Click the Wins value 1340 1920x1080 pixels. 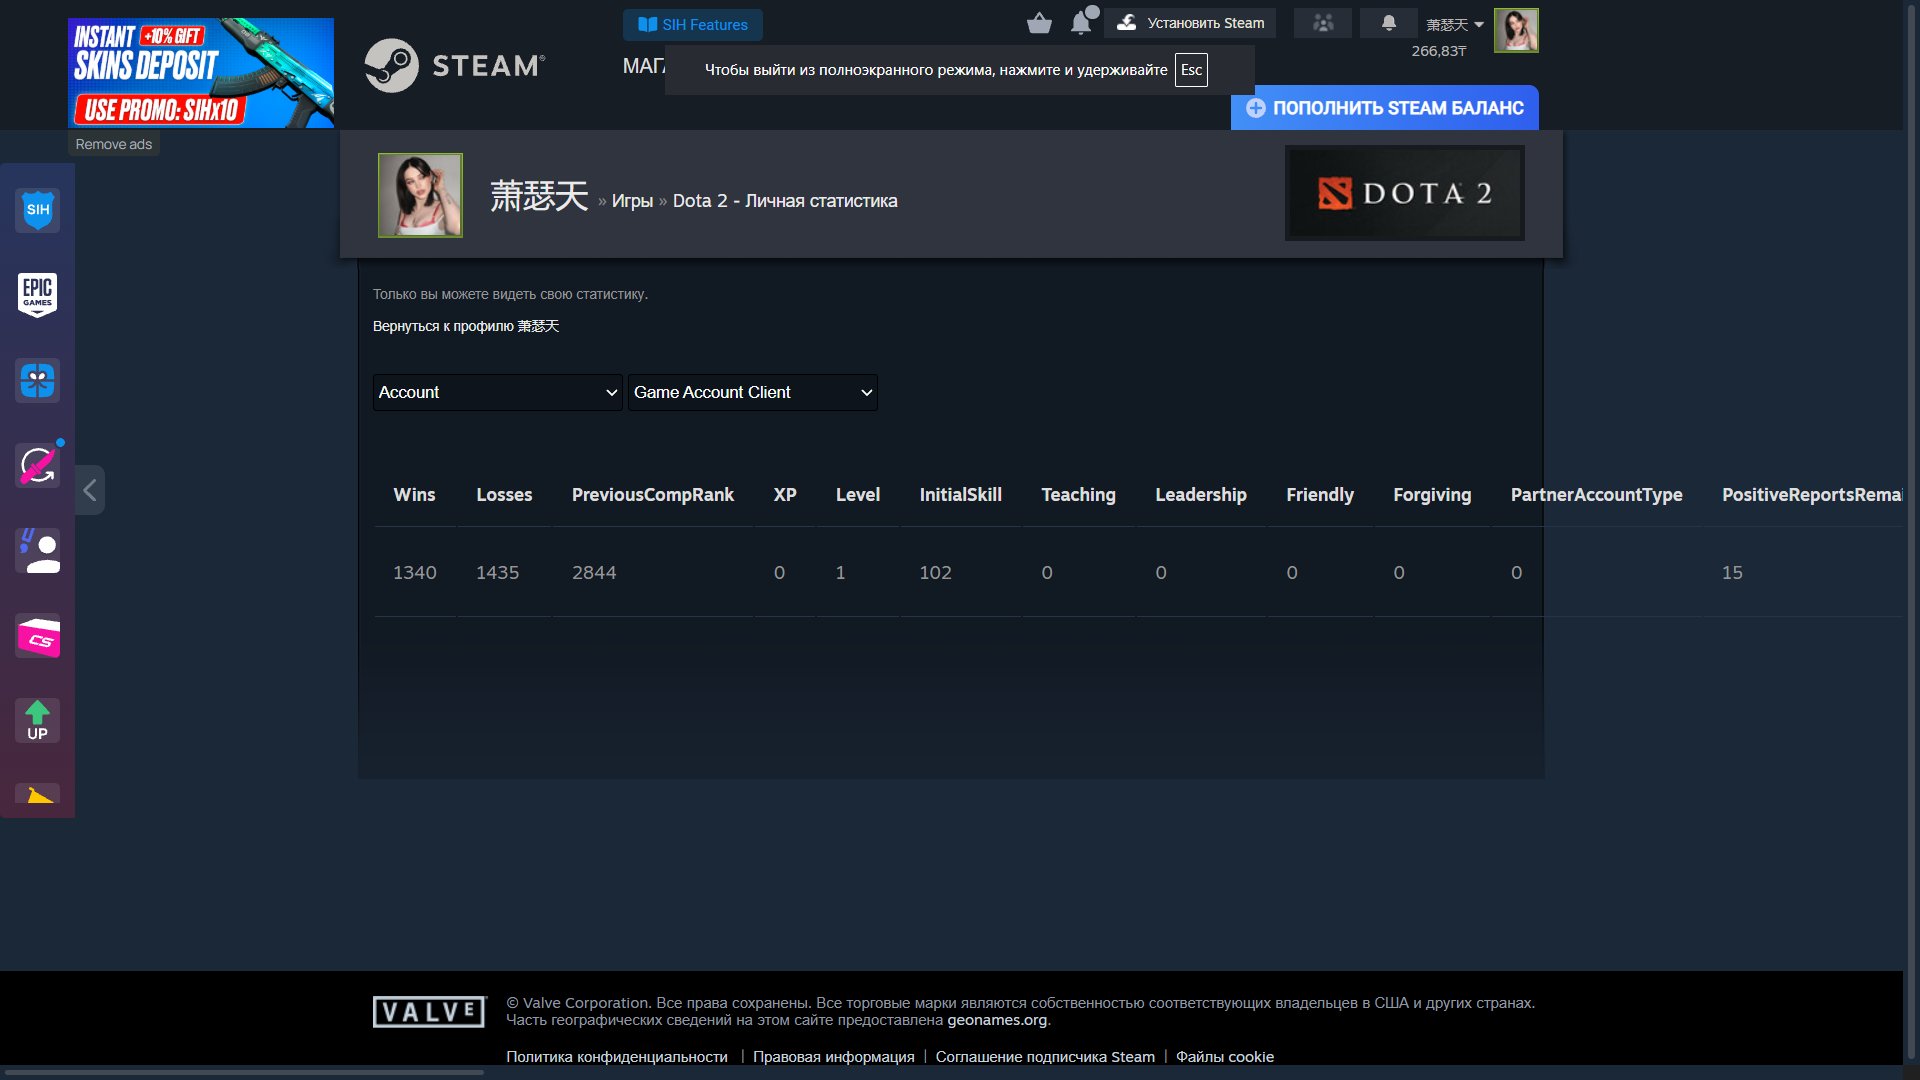pos(415,573)
